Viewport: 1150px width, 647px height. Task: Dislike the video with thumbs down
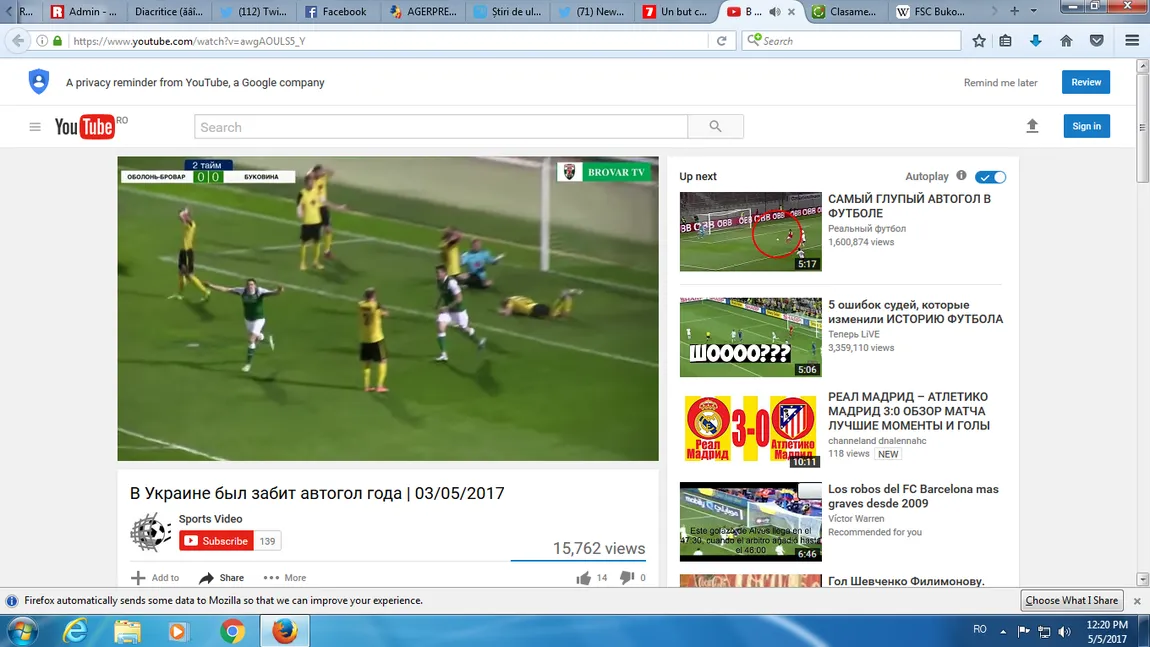coord(626,577)
